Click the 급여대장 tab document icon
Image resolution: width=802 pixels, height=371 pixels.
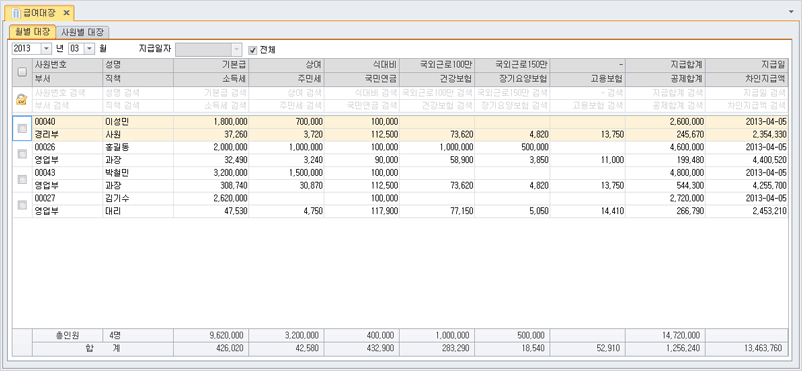[x=17, y=12]
